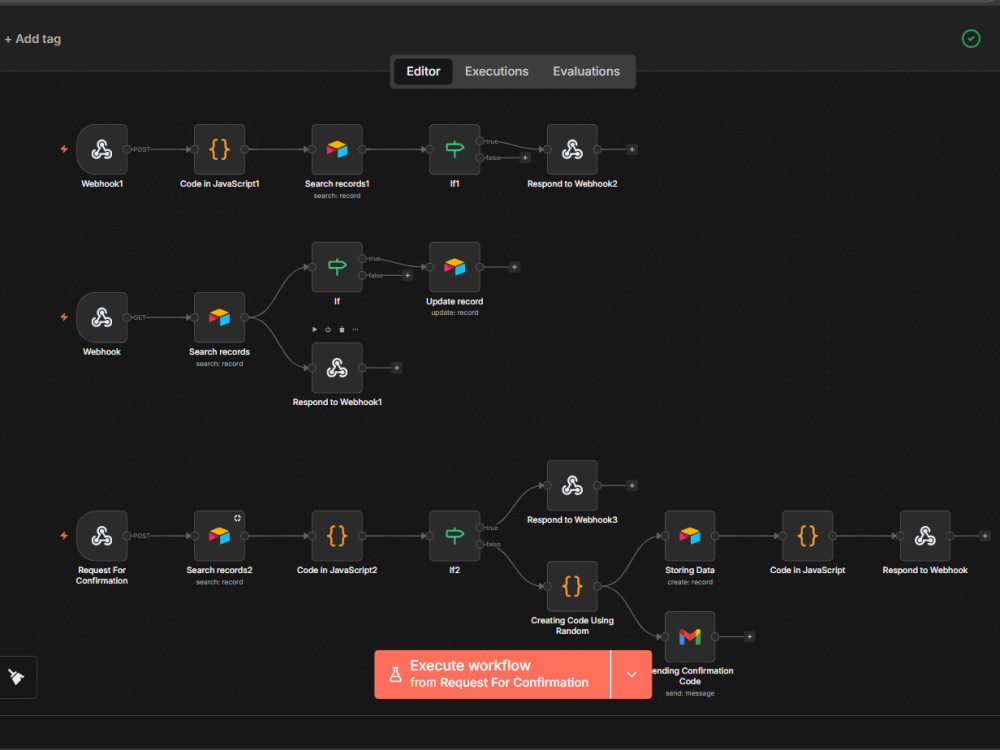Click Execute workflow from Request For Confirmation
1000x750 pixels.
point(492,674)
